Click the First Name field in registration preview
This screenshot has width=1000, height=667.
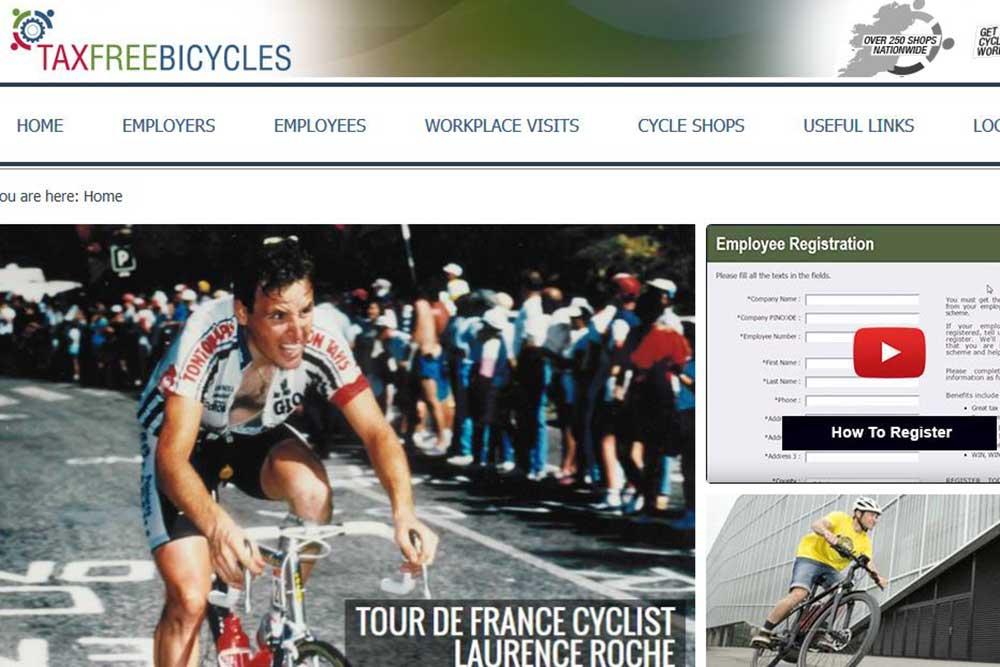click(829, 363)
